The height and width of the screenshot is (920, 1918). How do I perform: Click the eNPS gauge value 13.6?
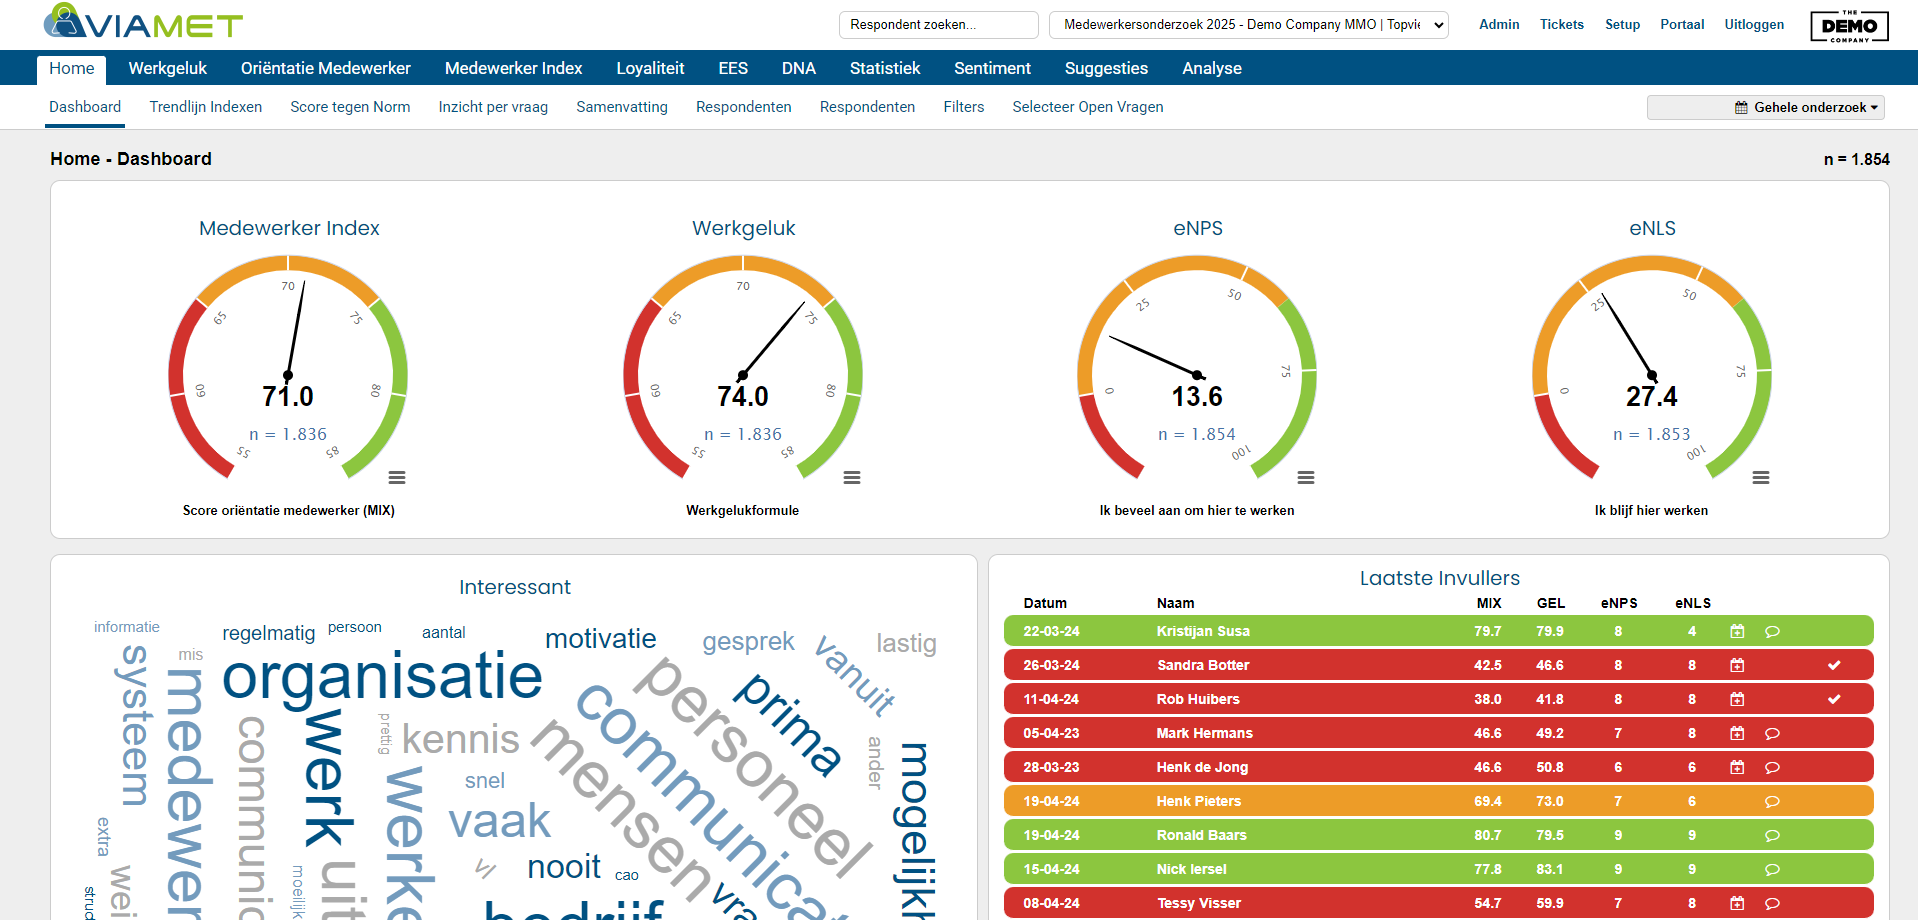[x=1197, y=397]
